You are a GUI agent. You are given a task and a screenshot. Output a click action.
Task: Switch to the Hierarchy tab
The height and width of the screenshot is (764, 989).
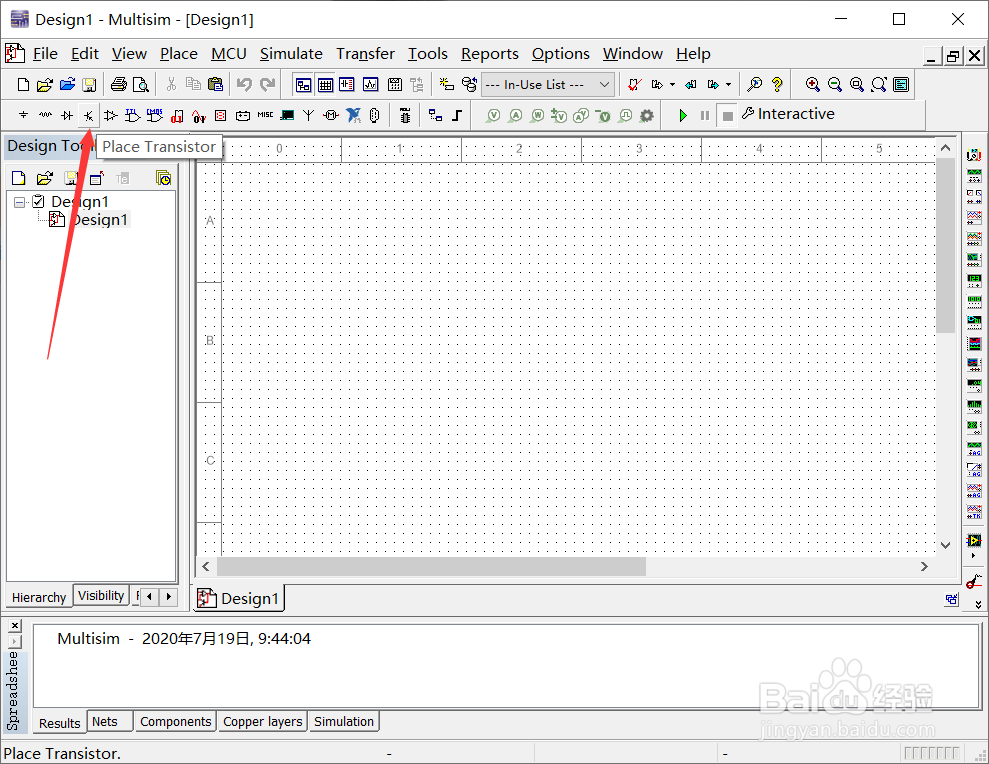point(39,597)
